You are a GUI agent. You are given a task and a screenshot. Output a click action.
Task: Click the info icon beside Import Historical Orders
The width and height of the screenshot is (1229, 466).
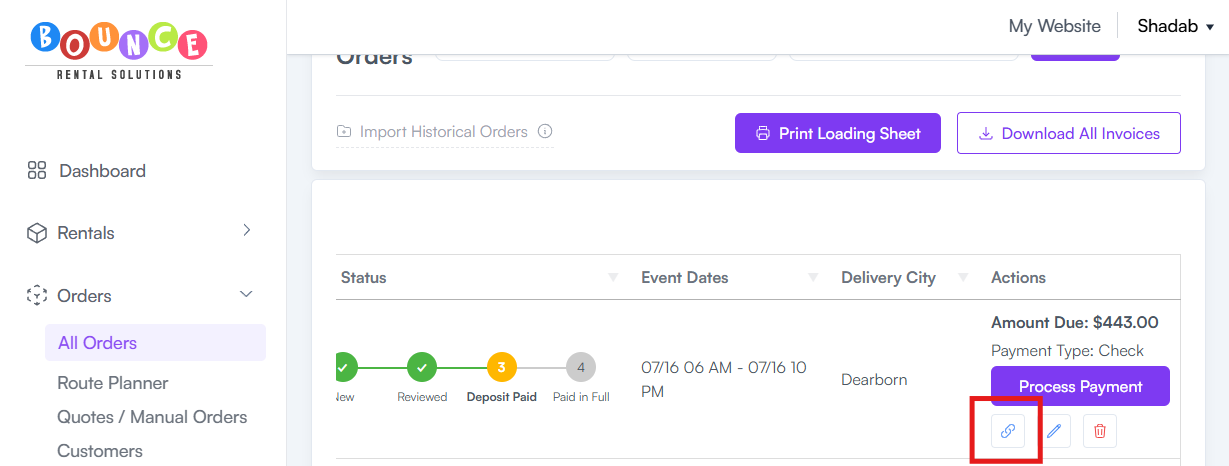(545, 132)
